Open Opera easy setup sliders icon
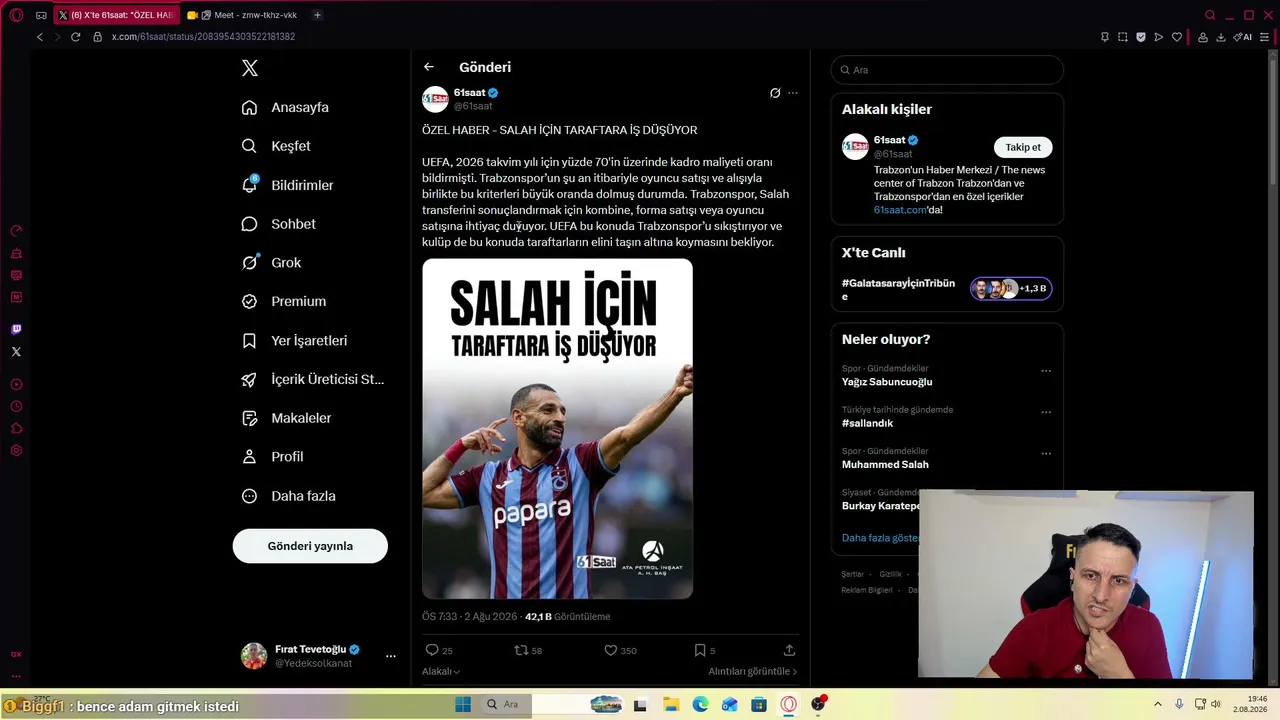The width and height of the screenshot is (1280, 720). click(x=1264, y=37)
